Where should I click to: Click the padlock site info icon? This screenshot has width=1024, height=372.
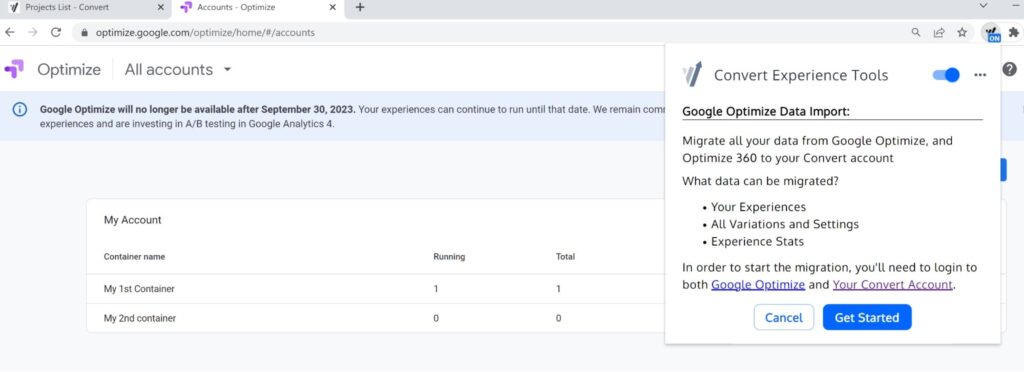point(84,32)
